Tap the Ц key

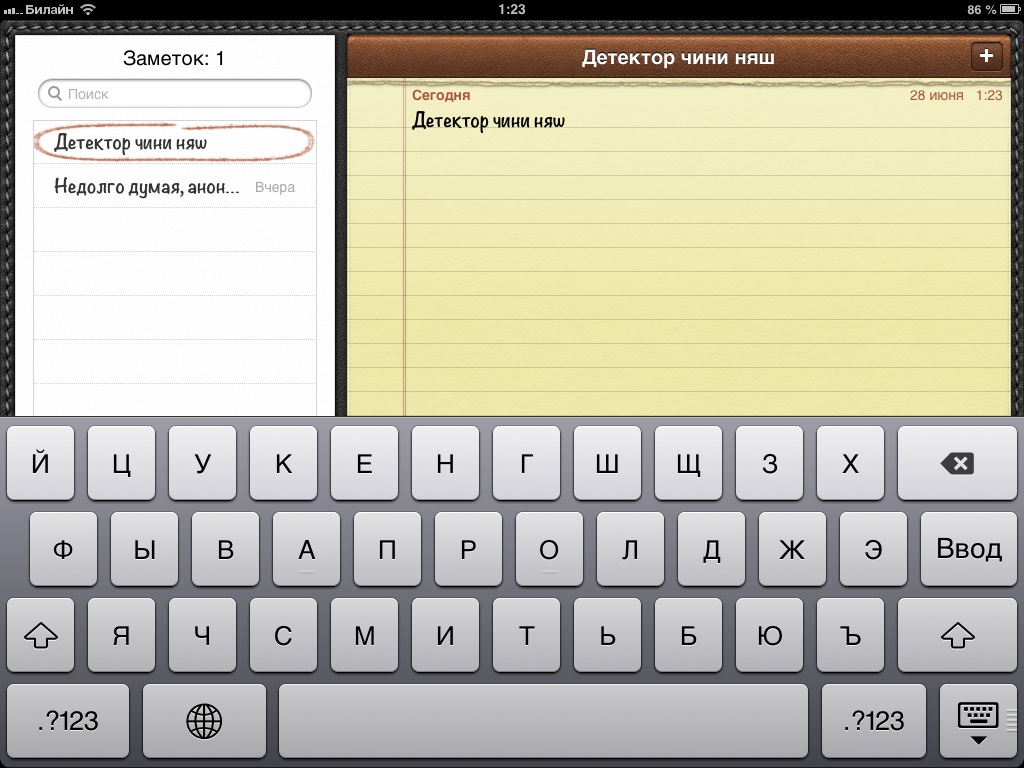(x=121, y=463)
